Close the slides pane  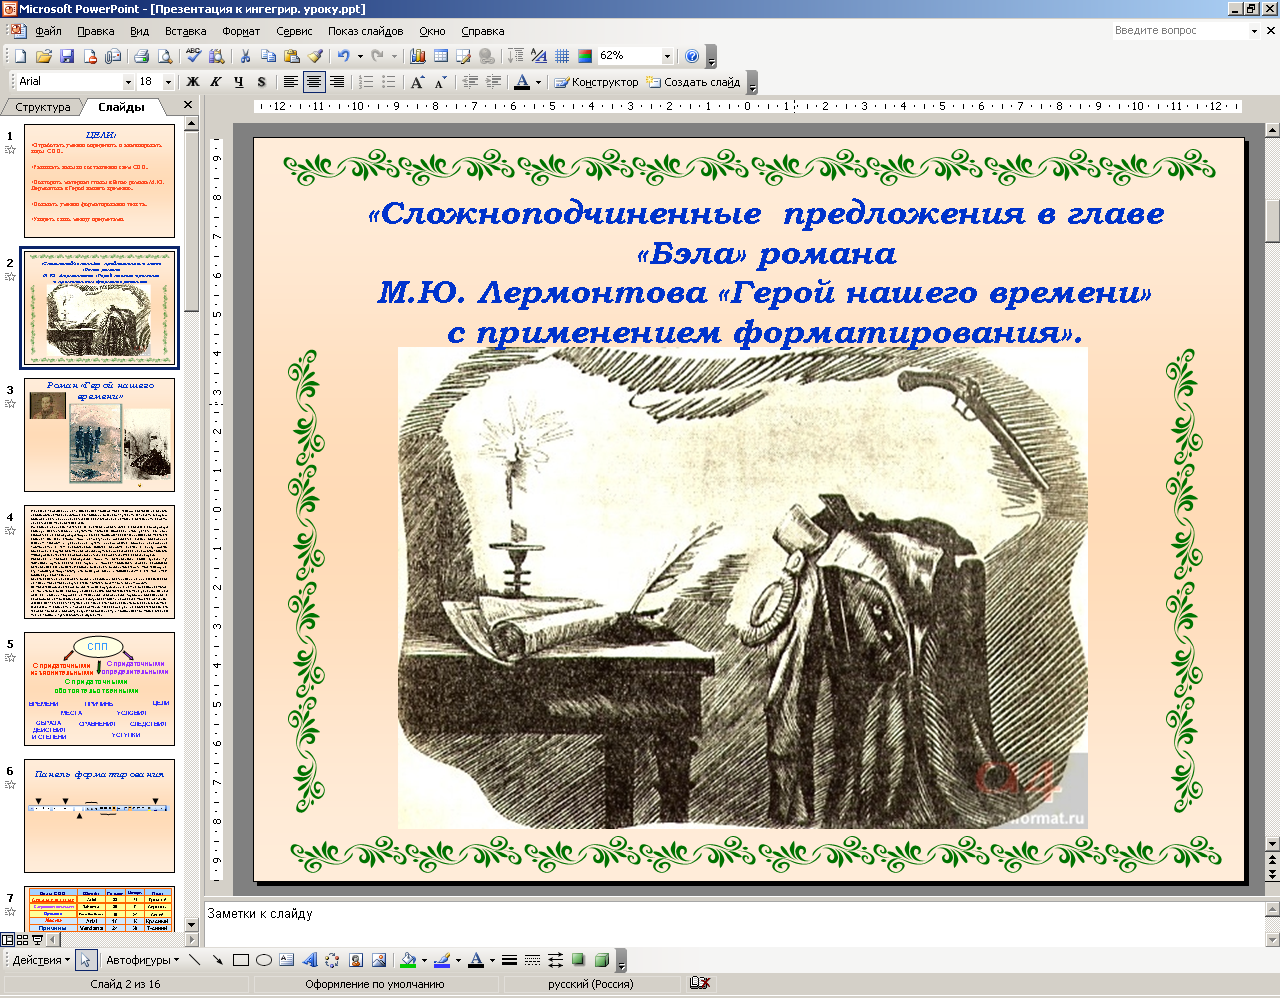(x=187, y=105)
